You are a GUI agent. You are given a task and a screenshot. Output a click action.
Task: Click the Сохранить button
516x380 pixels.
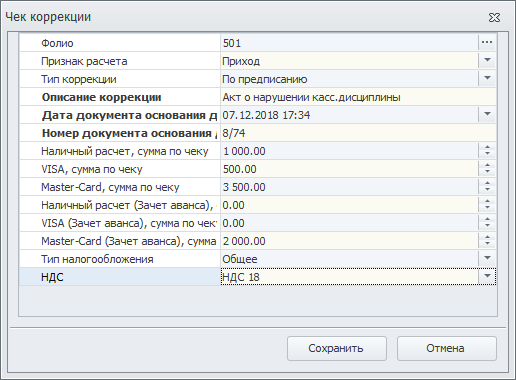[x=337, y=348]
